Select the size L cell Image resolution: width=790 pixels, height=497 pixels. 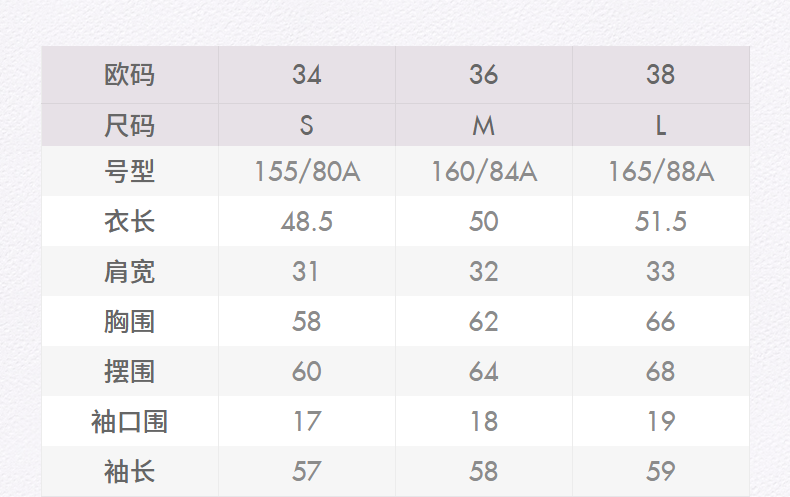click(661, 126)
